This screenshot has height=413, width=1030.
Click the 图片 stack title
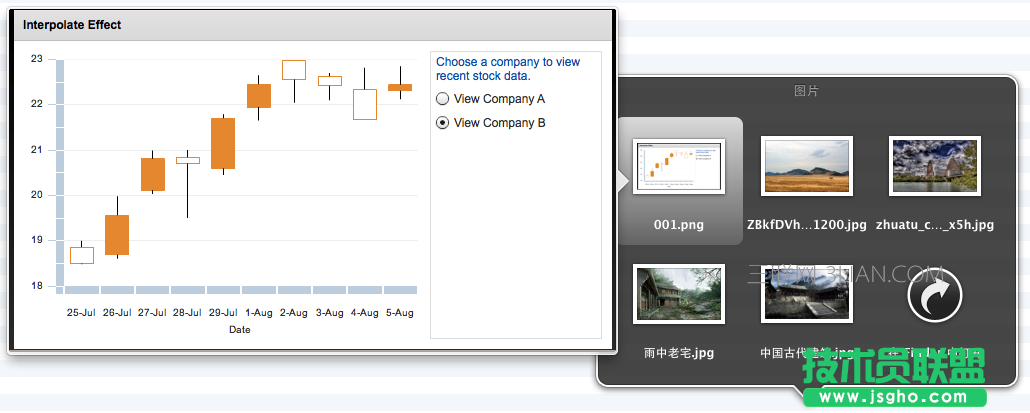[806, 91]
